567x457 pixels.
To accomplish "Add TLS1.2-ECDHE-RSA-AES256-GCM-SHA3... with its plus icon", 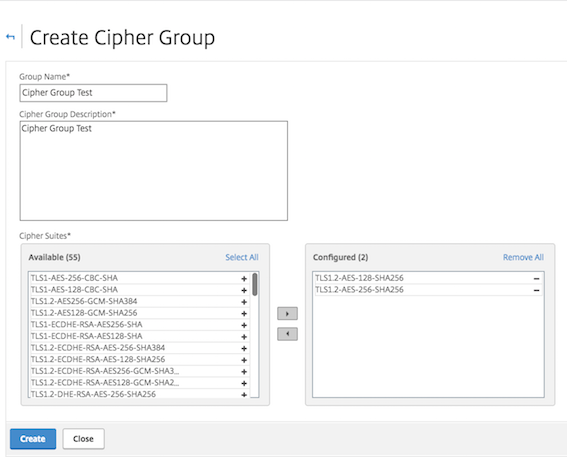I will tap(244, 371).
